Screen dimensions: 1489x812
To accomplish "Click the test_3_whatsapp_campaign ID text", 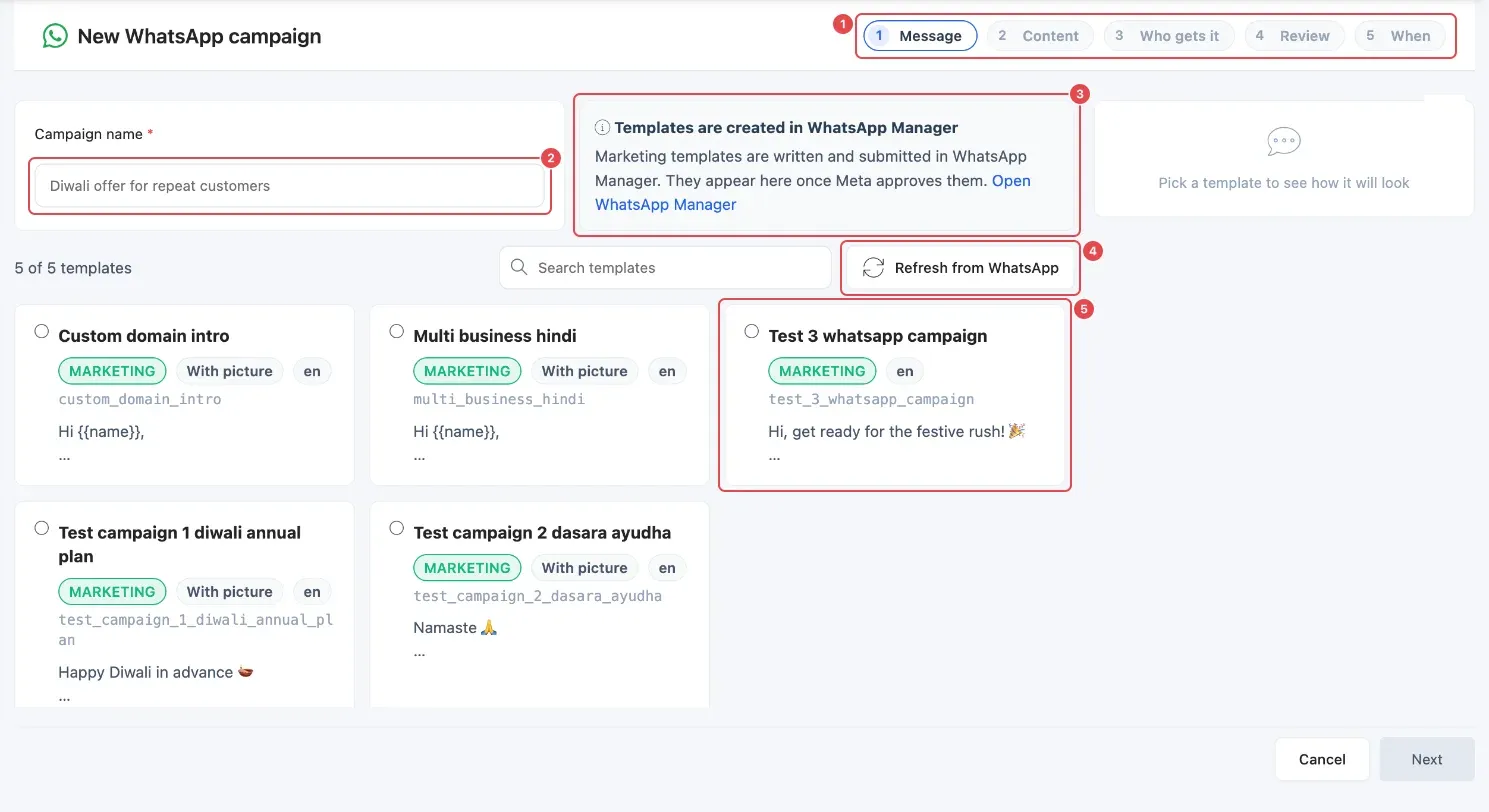I will tap(871, 399).
